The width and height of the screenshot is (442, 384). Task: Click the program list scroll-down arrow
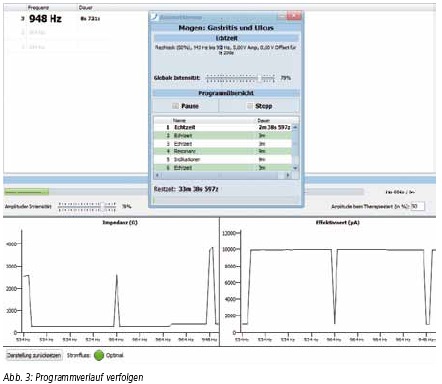(x=295, y=168)
